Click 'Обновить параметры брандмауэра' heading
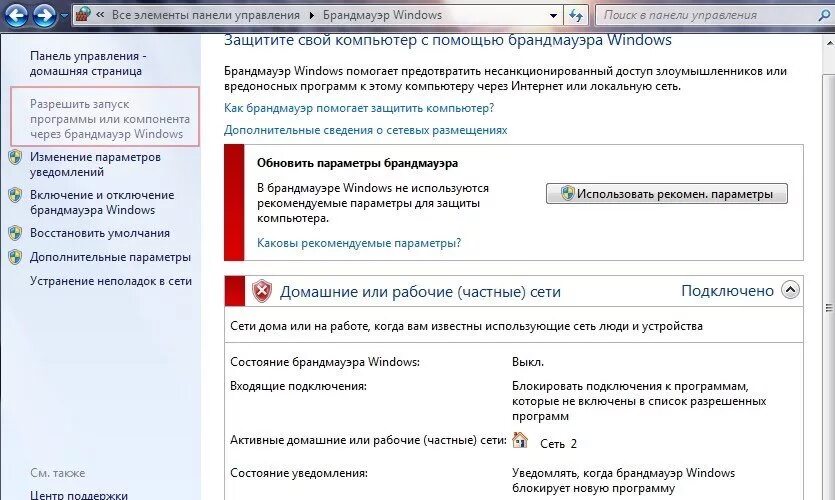835x500 pixels. point(357,163)
